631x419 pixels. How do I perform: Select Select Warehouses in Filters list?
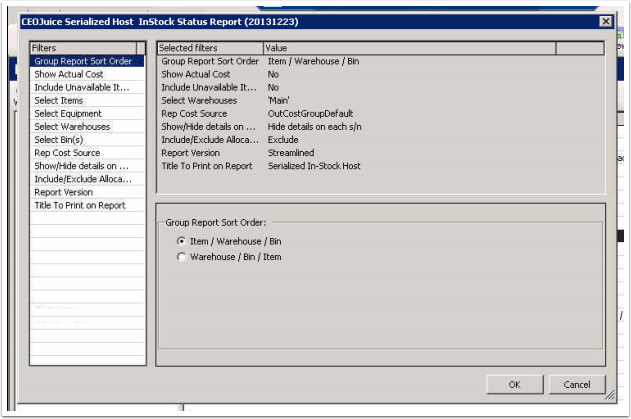(87, 127)
